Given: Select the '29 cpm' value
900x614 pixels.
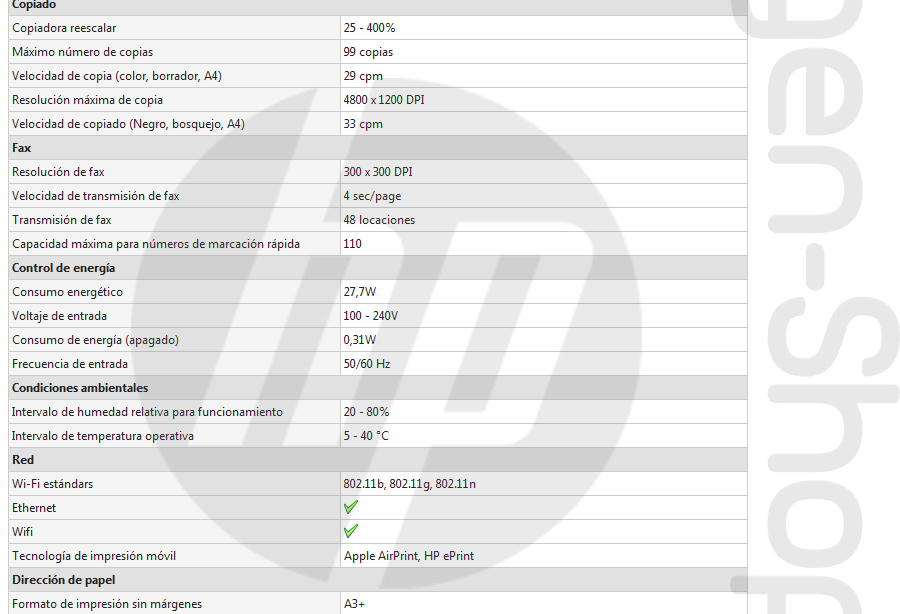Looking at the screenshot, I should pyautogui.click(x=363, y=76).
